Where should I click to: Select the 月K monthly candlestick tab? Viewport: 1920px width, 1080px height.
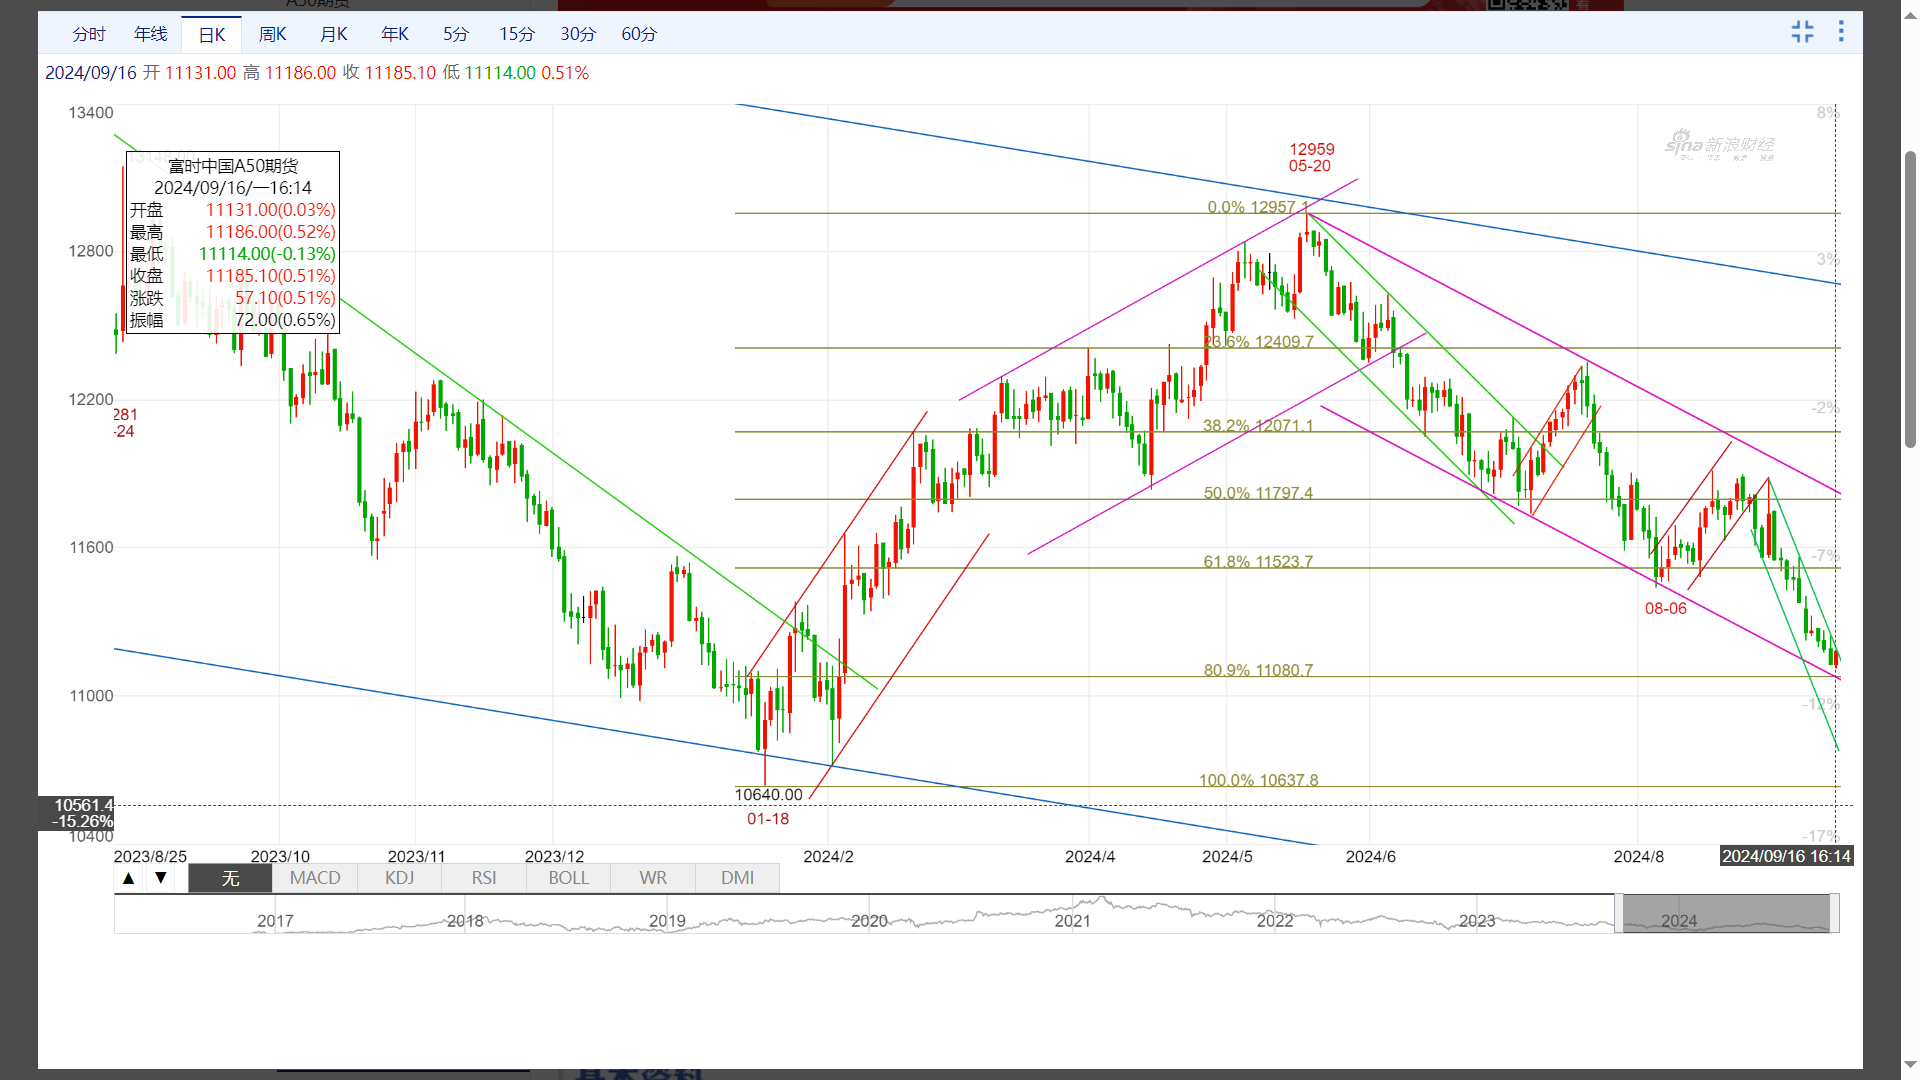[x=333, y=34]
